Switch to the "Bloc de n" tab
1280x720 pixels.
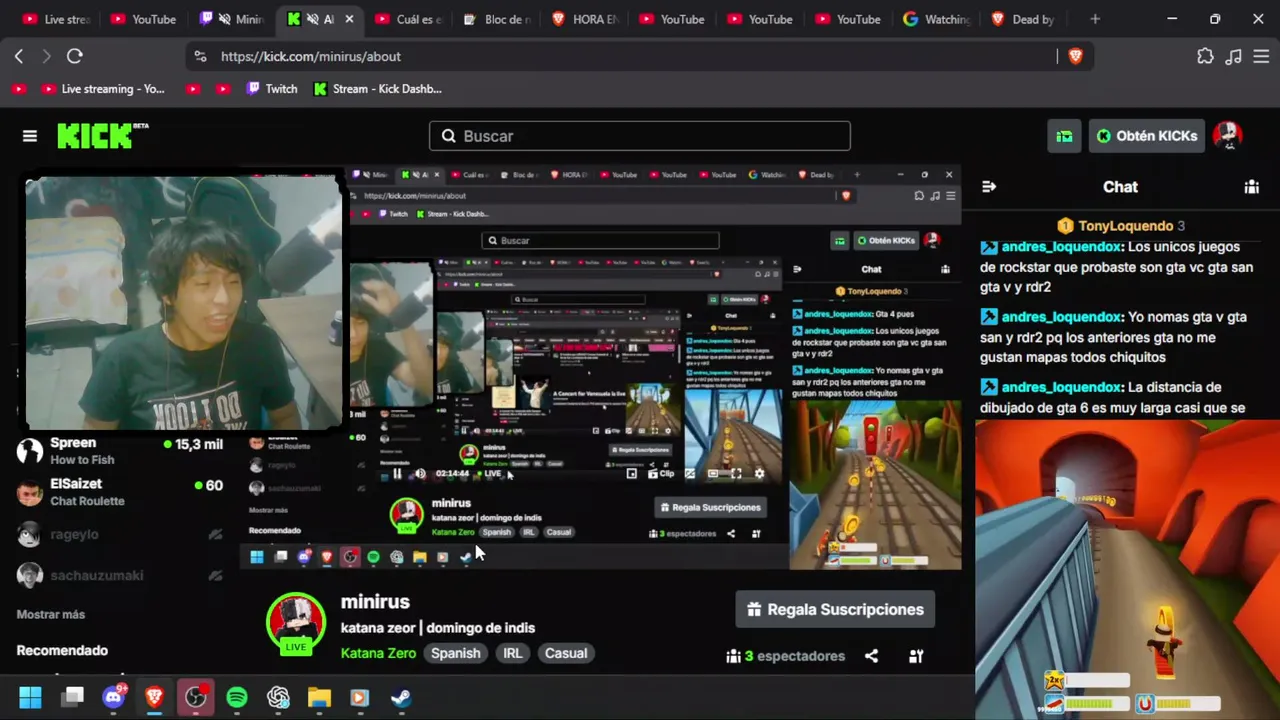pyautogui.click(x=497, y=19)
